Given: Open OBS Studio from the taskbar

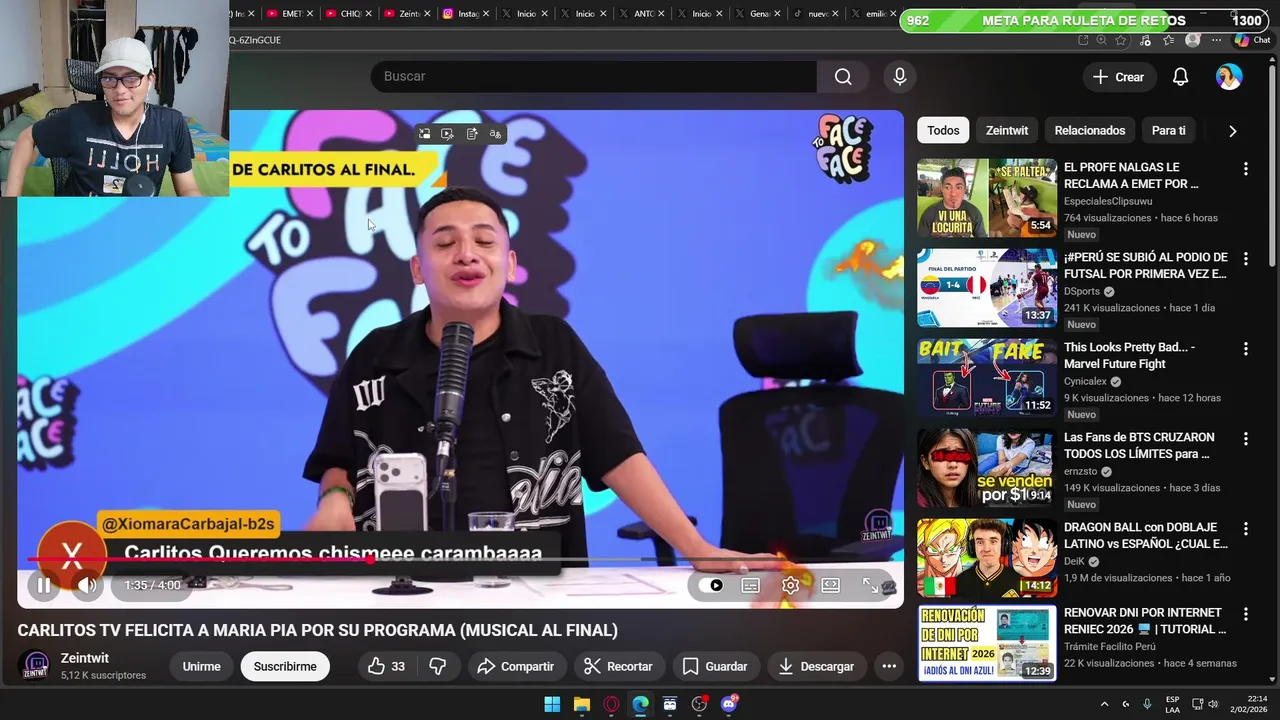Looking at the screenshot, I should point(699,704).
